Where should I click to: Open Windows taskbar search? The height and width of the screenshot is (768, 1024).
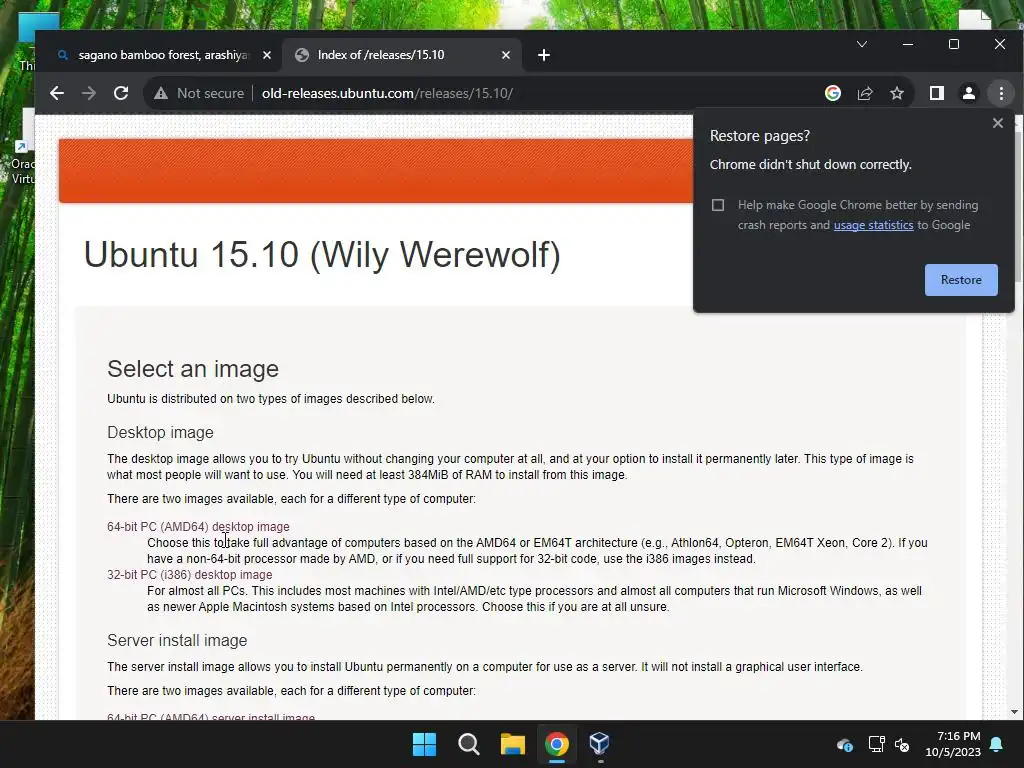pos(469,744)
